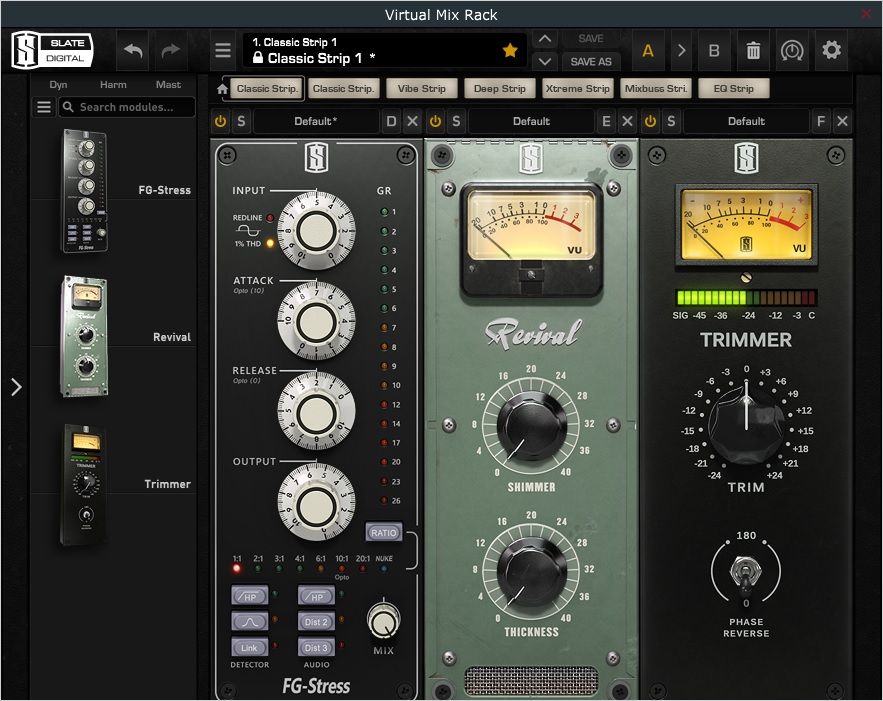Toggle power for the Trimmer slot
This screenshot has height=701, width=883.
(x=650, y=121)
